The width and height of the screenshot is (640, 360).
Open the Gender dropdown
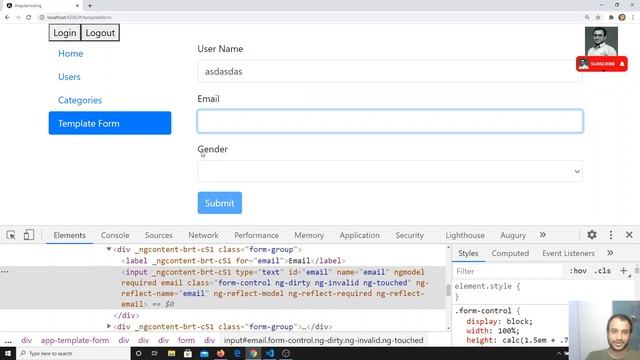point(390,171)
